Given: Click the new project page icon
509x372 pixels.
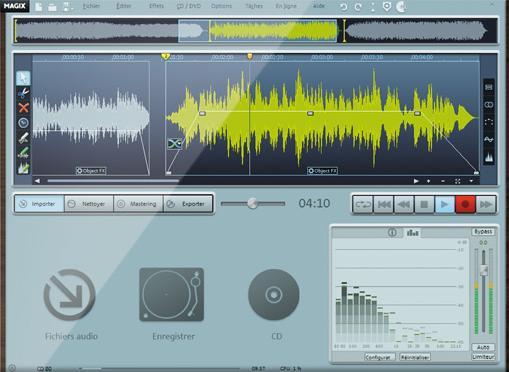Looking at the screenshot, I should pyautogui.click(x=39, y=6).
